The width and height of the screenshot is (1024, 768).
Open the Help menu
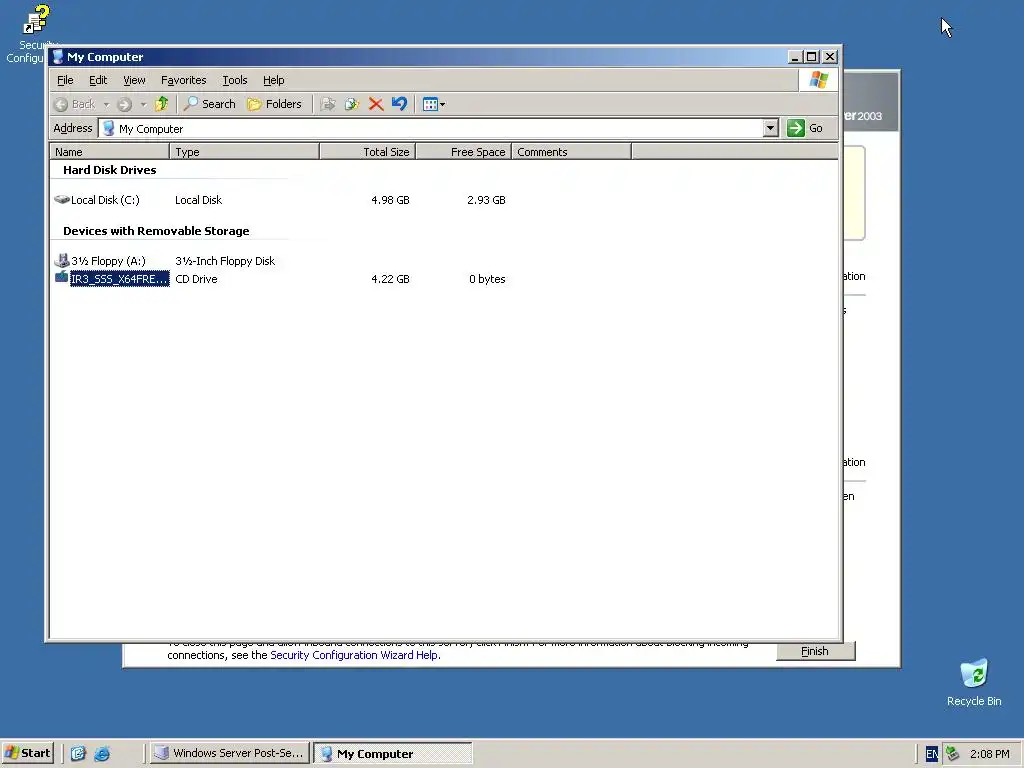pos(274,80)
